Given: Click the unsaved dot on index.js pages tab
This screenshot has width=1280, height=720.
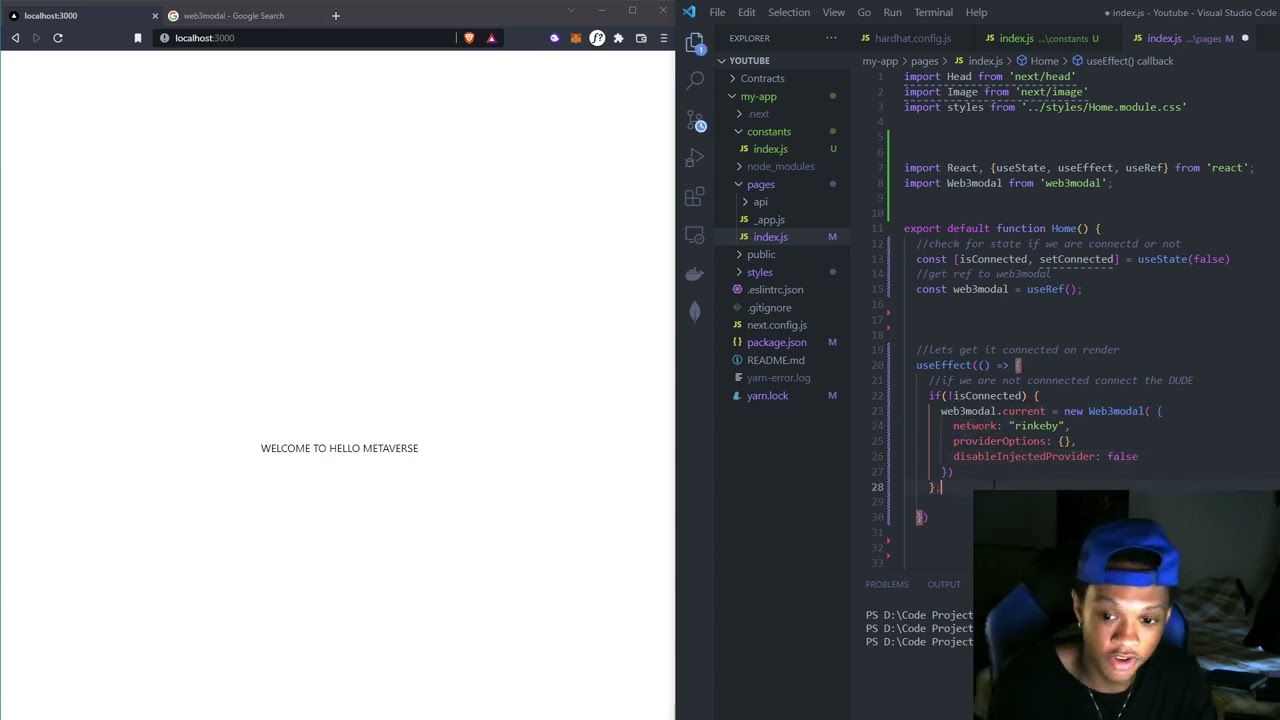Looking at the screenshot, I should tap(1245, 38).
